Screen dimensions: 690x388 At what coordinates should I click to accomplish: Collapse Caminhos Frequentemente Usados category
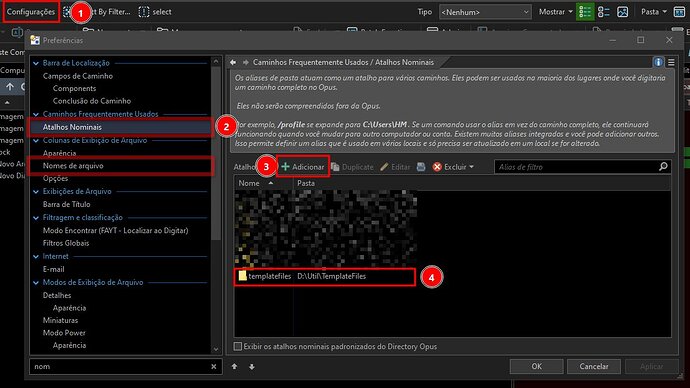36,114
